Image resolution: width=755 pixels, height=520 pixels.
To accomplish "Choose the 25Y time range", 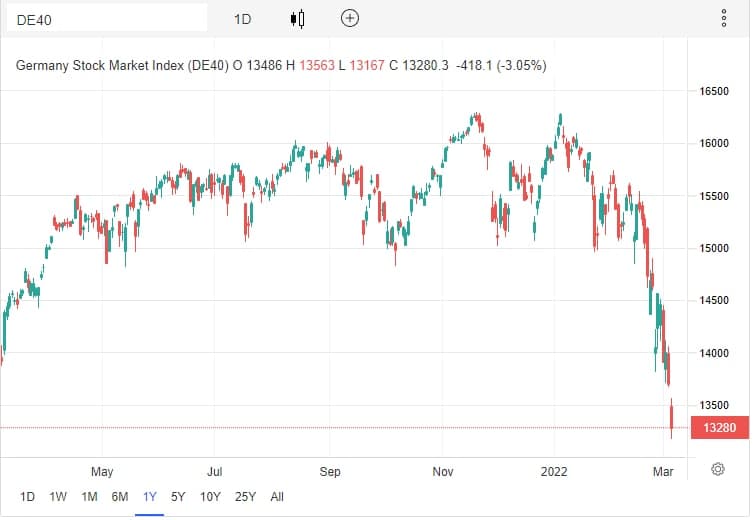I will [x=245, y=496].
